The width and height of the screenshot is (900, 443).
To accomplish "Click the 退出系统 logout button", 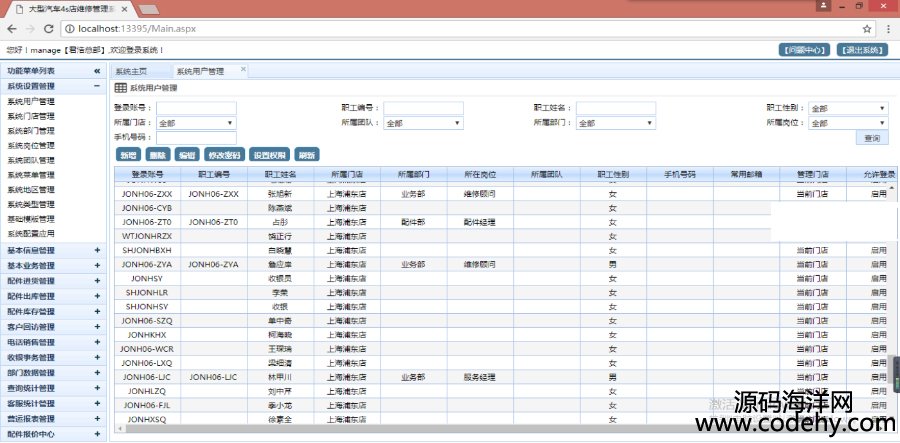I will [861, 49].
